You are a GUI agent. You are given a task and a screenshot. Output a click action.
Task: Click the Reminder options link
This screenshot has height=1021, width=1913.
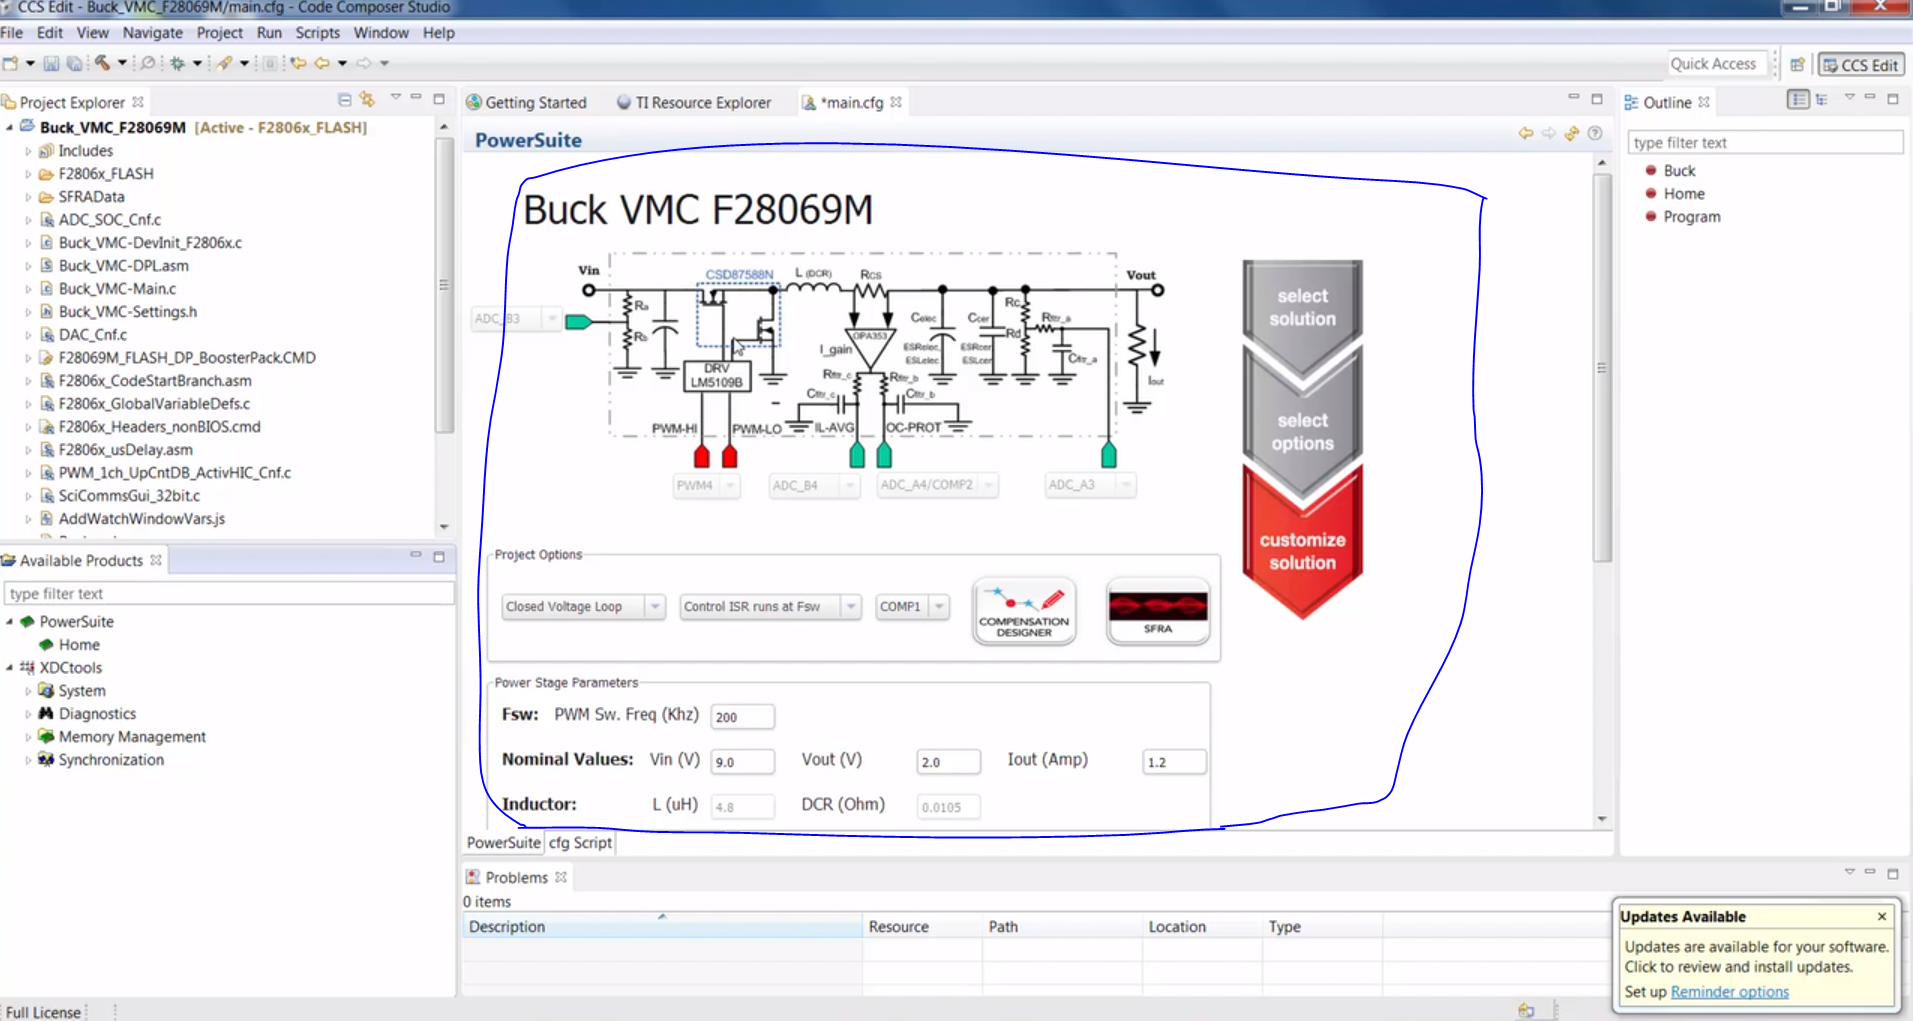pos(1729,992)
